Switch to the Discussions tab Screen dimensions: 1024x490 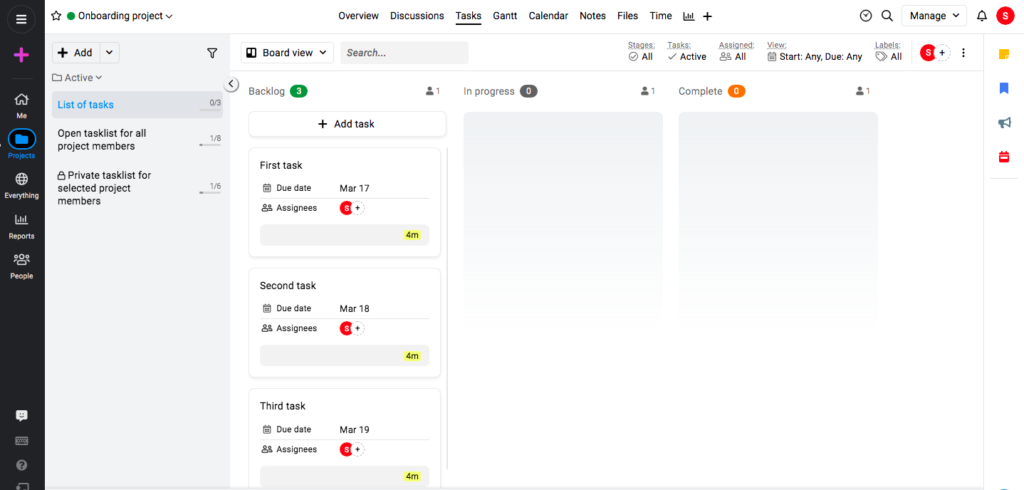417,16
